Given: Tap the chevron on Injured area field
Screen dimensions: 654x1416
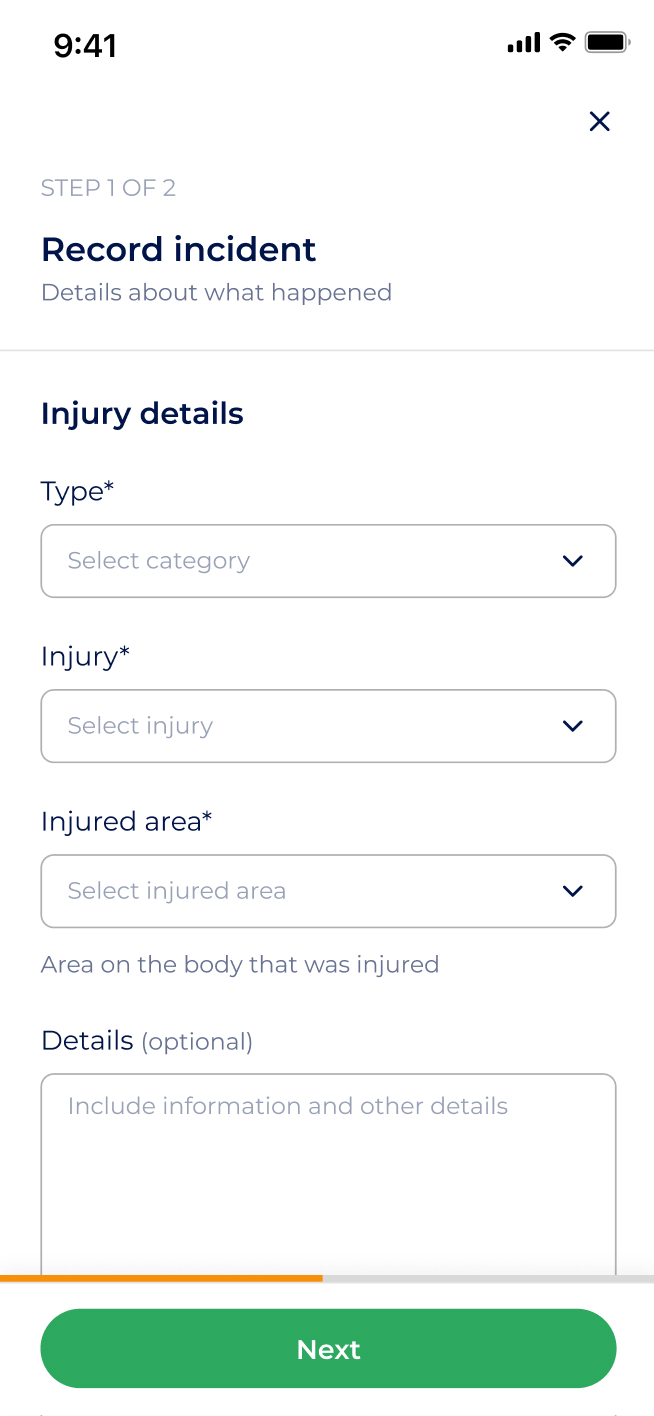Looking at the screenshot, I should click(x=573, y=891).
